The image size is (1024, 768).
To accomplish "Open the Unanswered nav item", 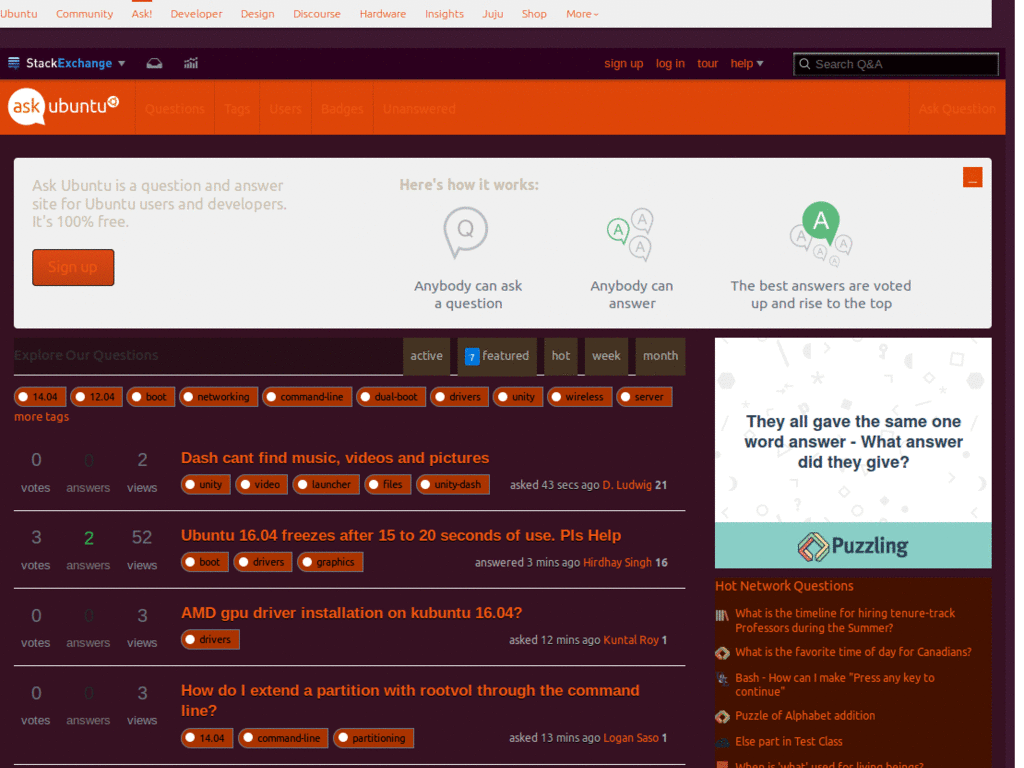I will (419, 108).
